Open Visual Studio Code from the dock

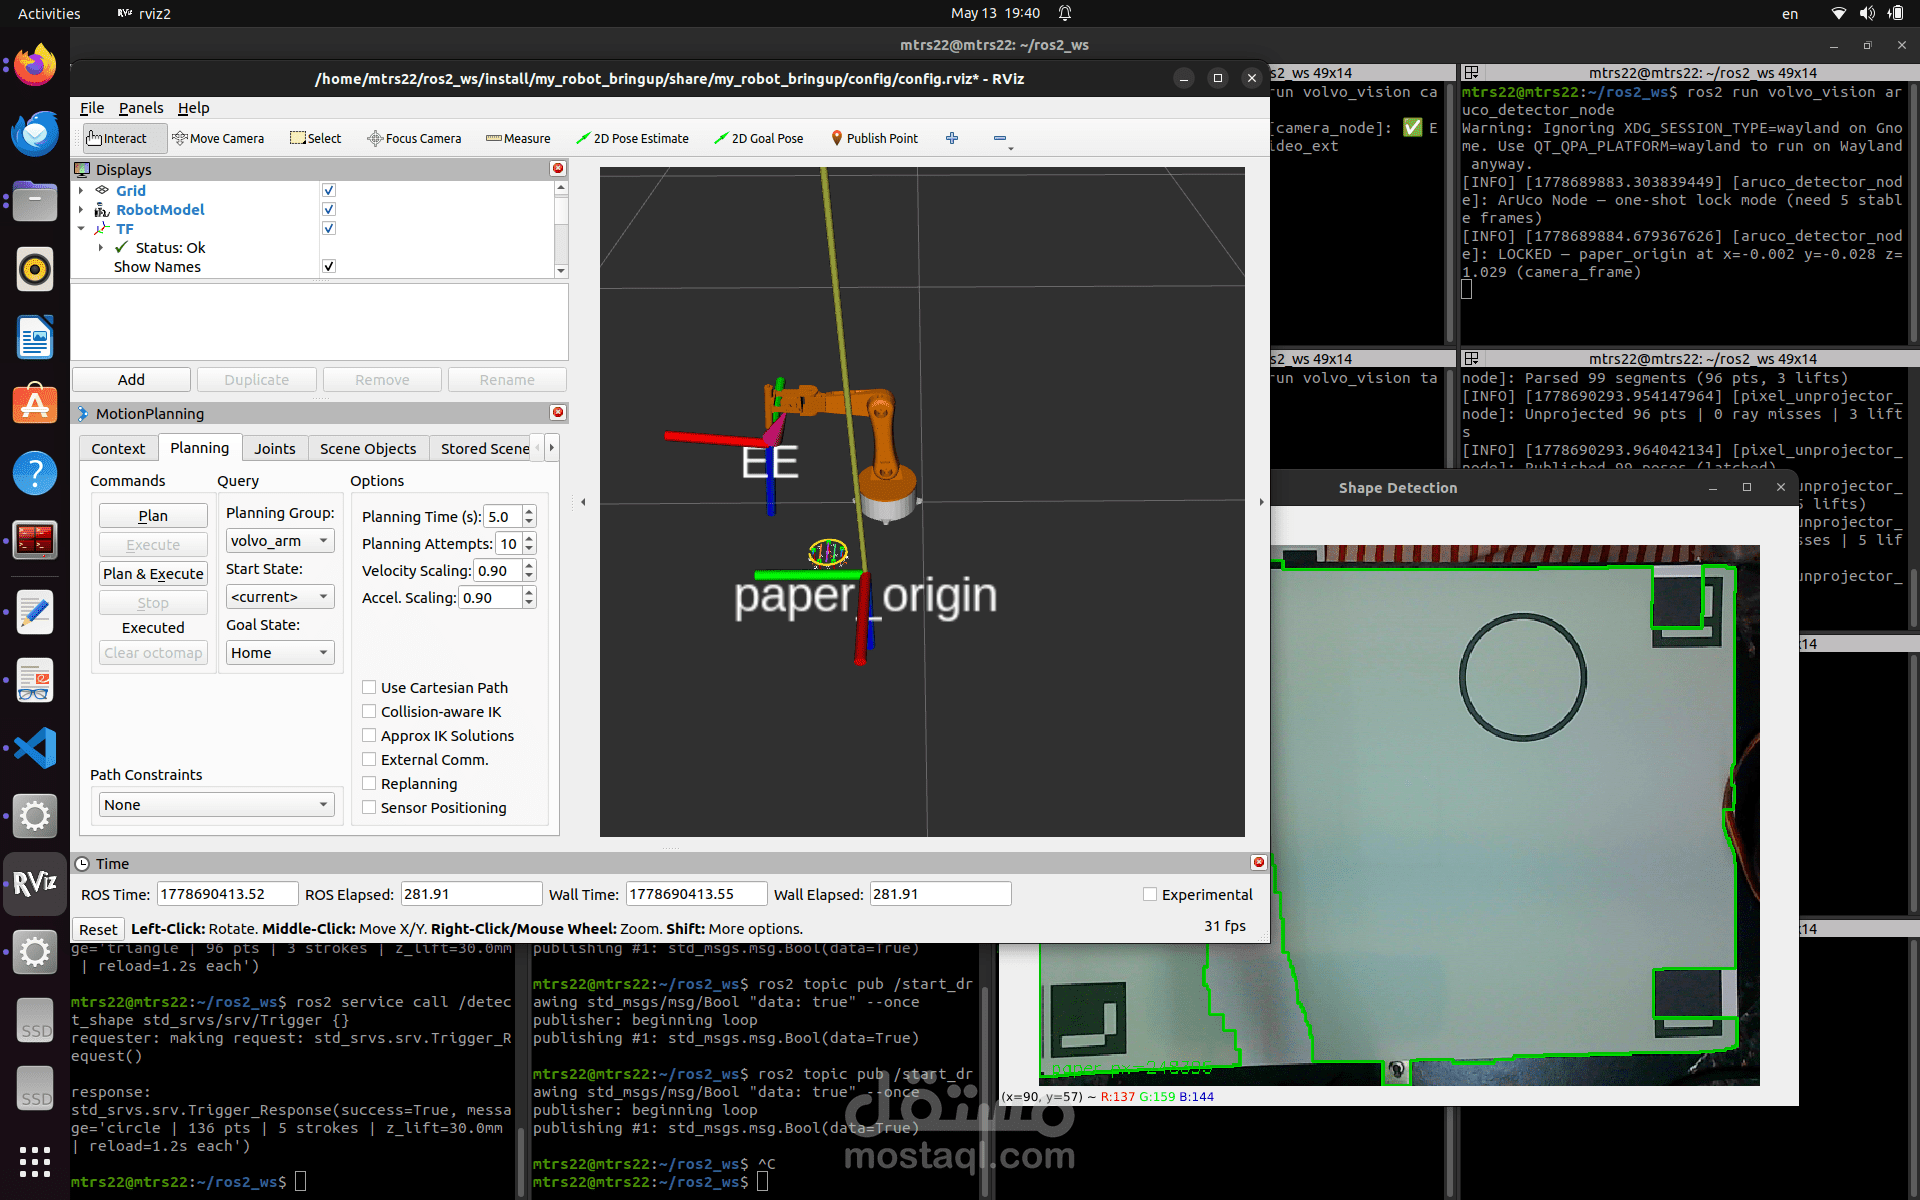[35, 748]
